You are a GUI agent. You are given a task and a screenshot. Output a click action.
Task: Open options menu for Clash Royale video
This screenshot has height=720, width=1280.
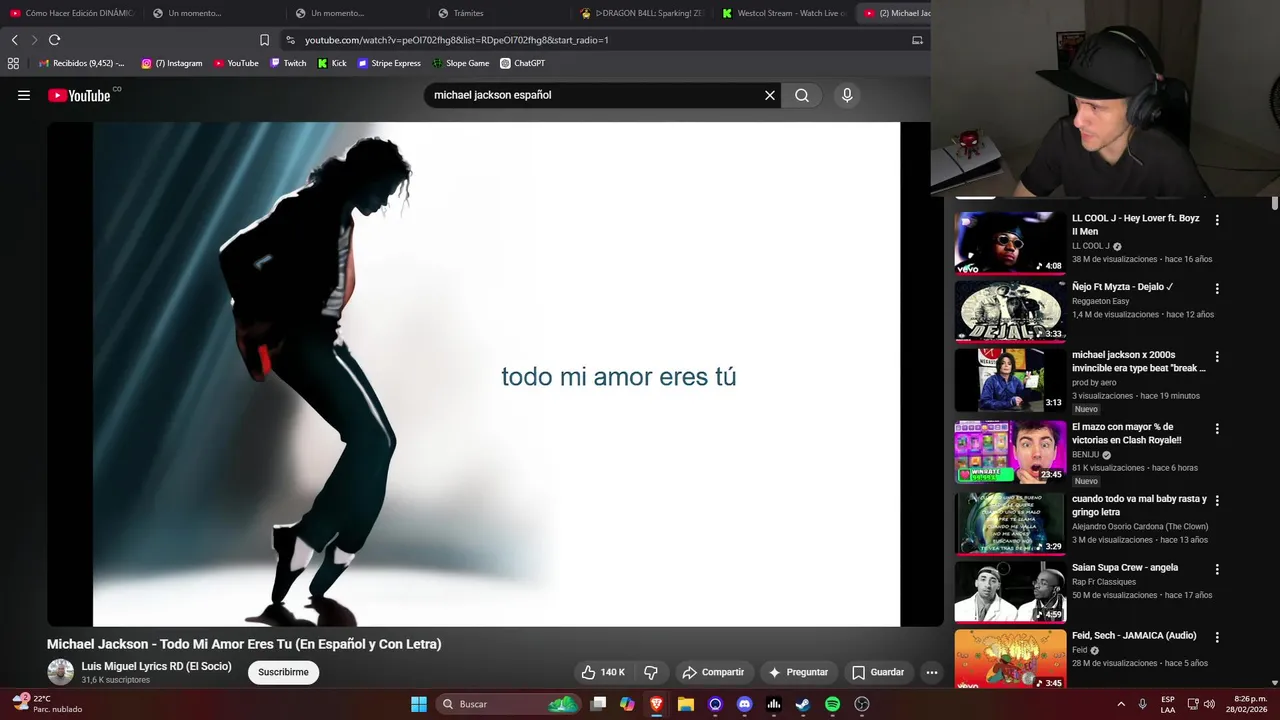1217,429
